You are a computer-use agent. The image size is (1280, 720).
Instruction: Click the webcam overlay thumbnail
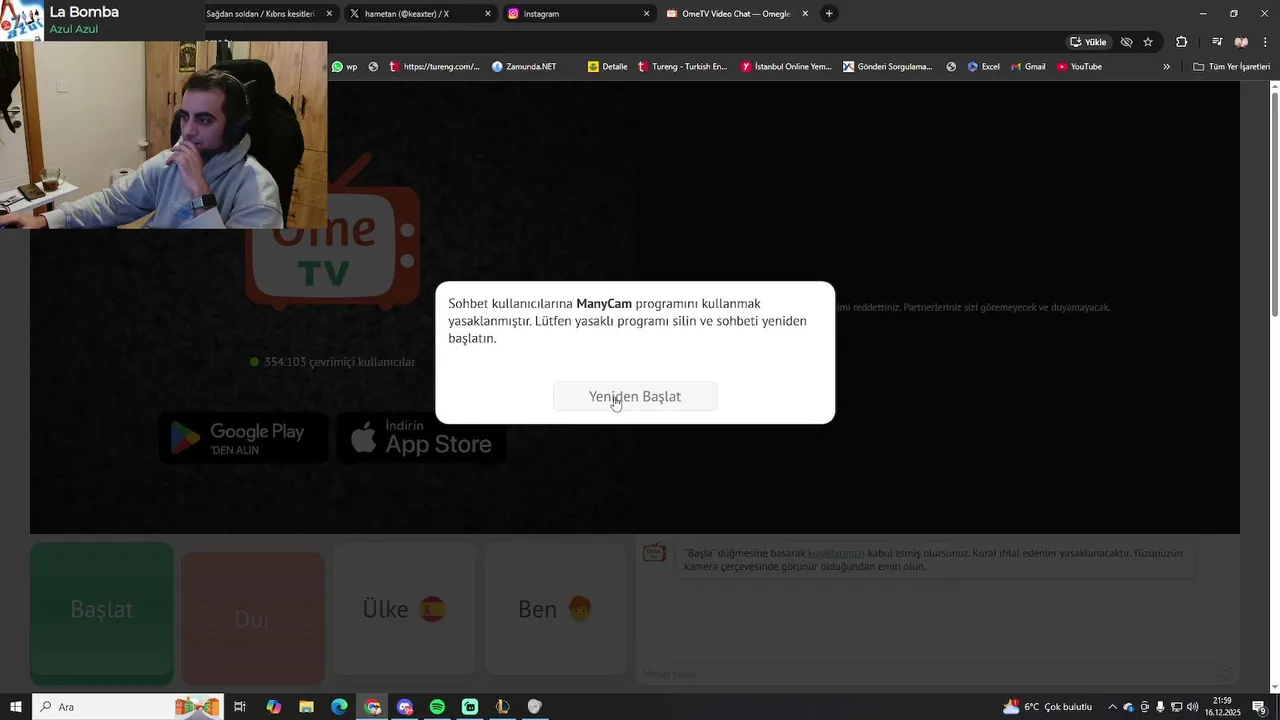click(163, 135)
